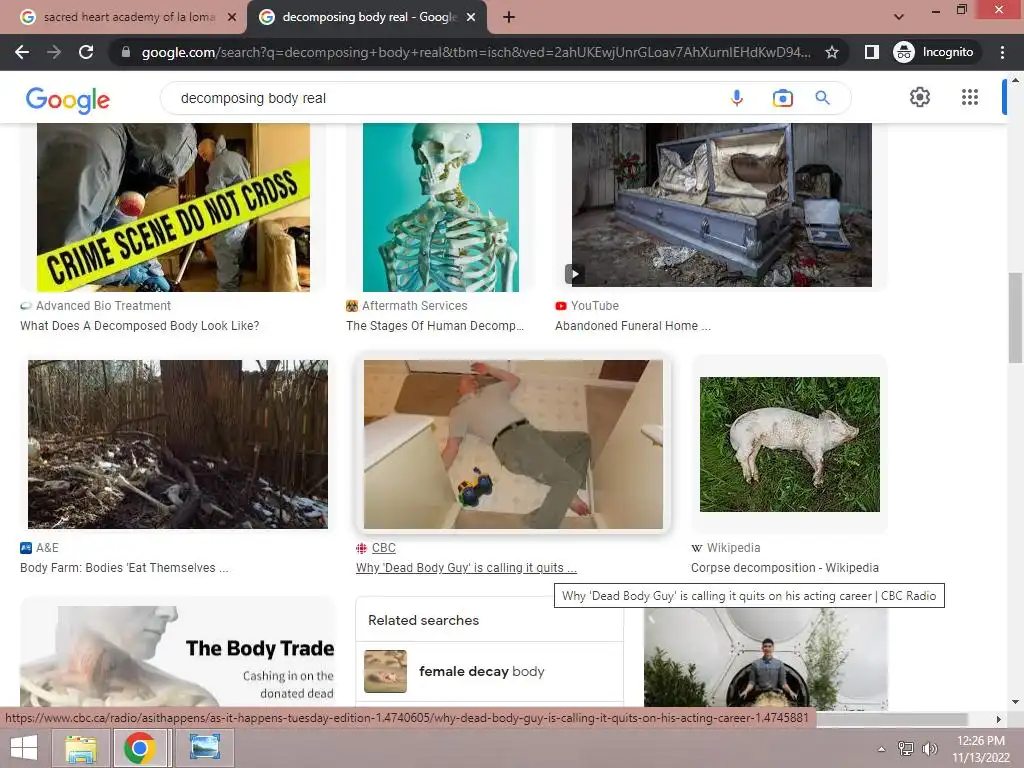Open the CBC source link
Viewport: 1024px width, 768px height.
click(376, 548)
